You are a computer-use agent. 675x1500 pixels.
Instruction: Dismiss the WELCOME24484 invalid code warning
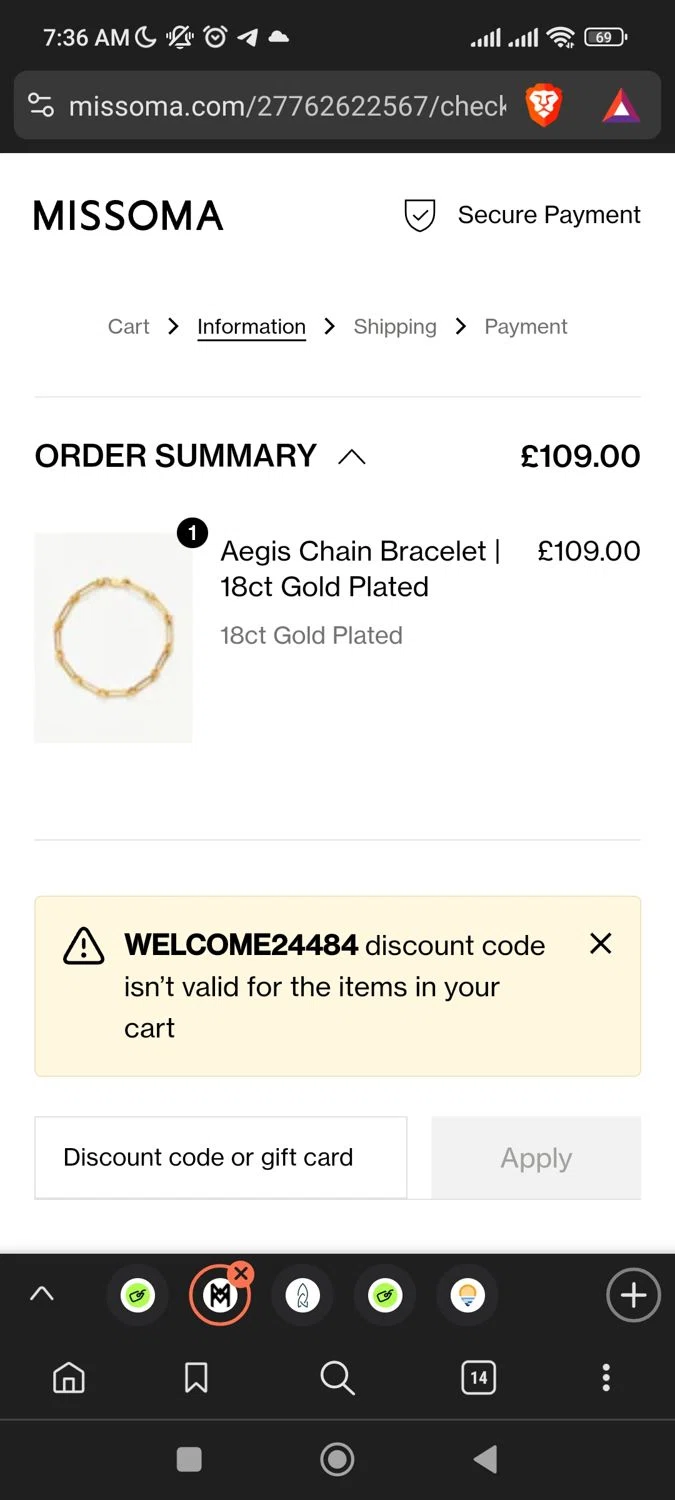click(600, 943)
